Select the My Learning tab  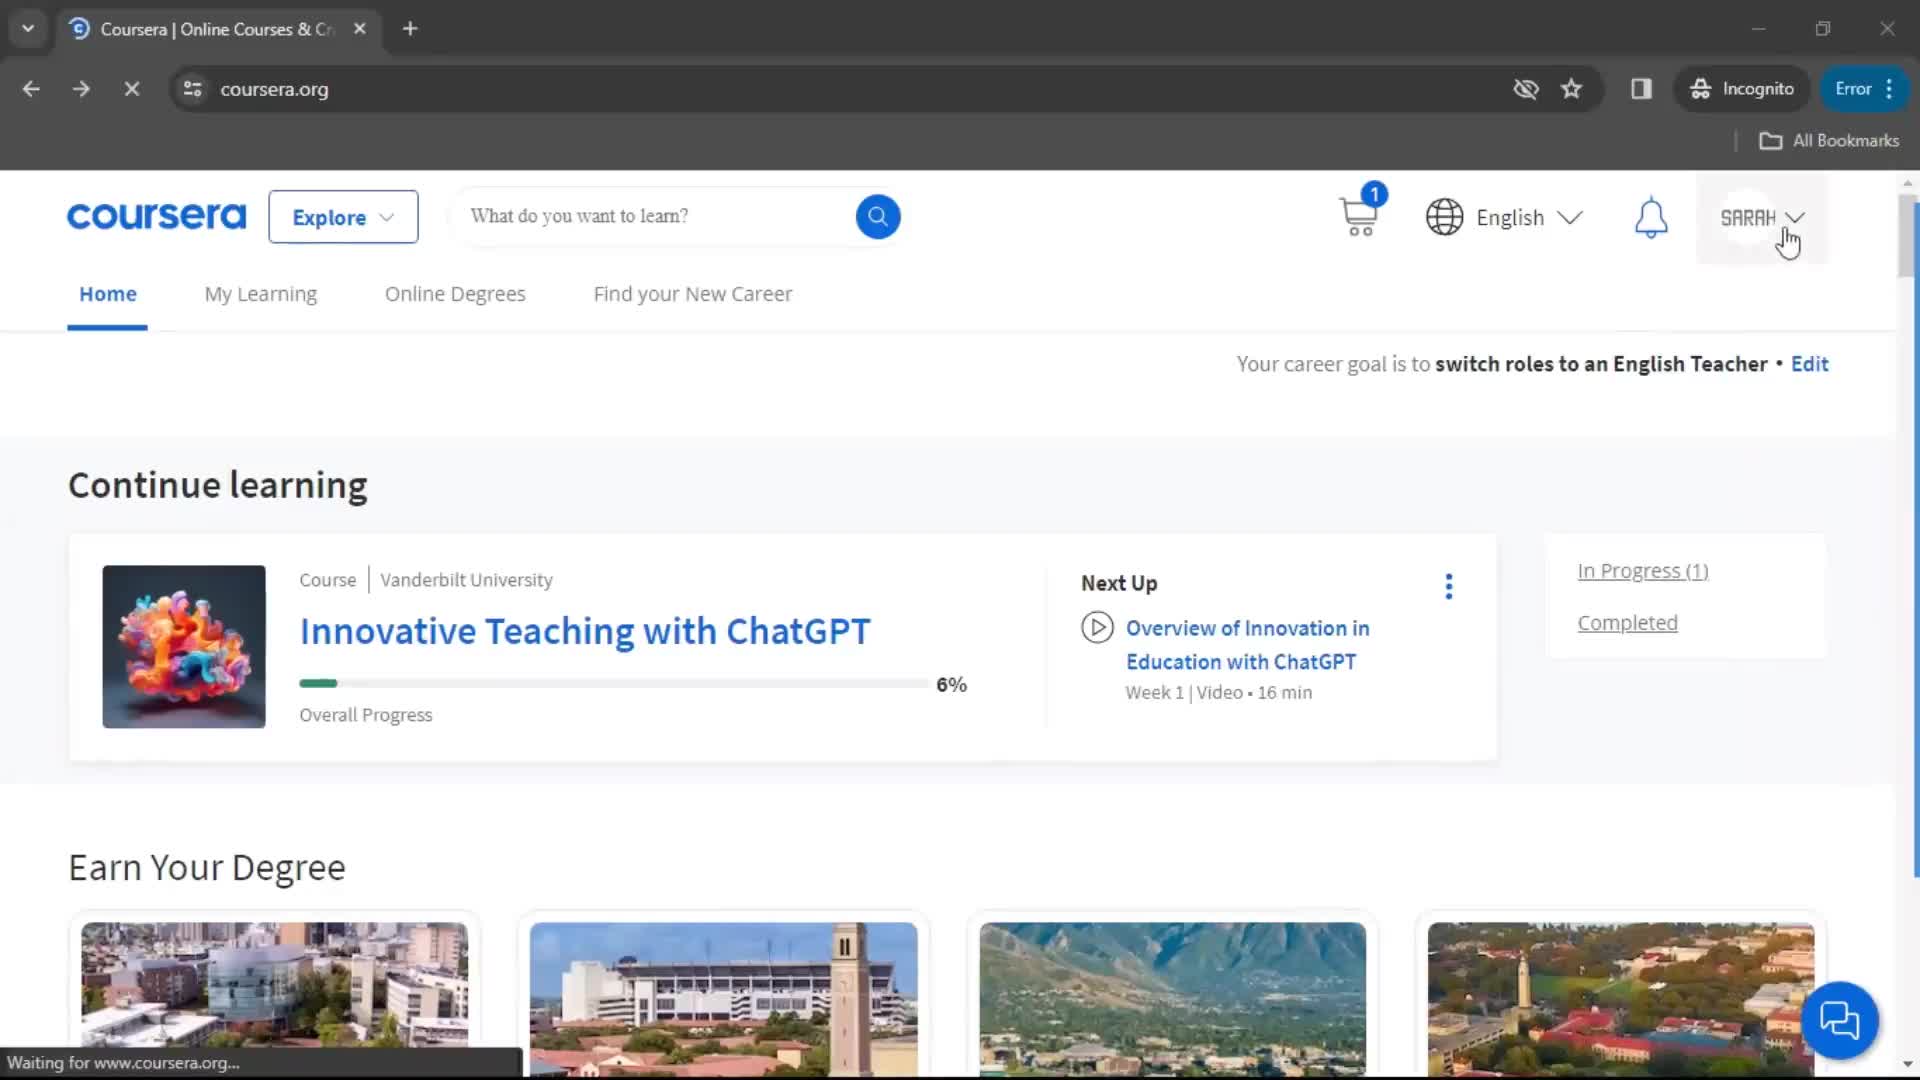260,293
